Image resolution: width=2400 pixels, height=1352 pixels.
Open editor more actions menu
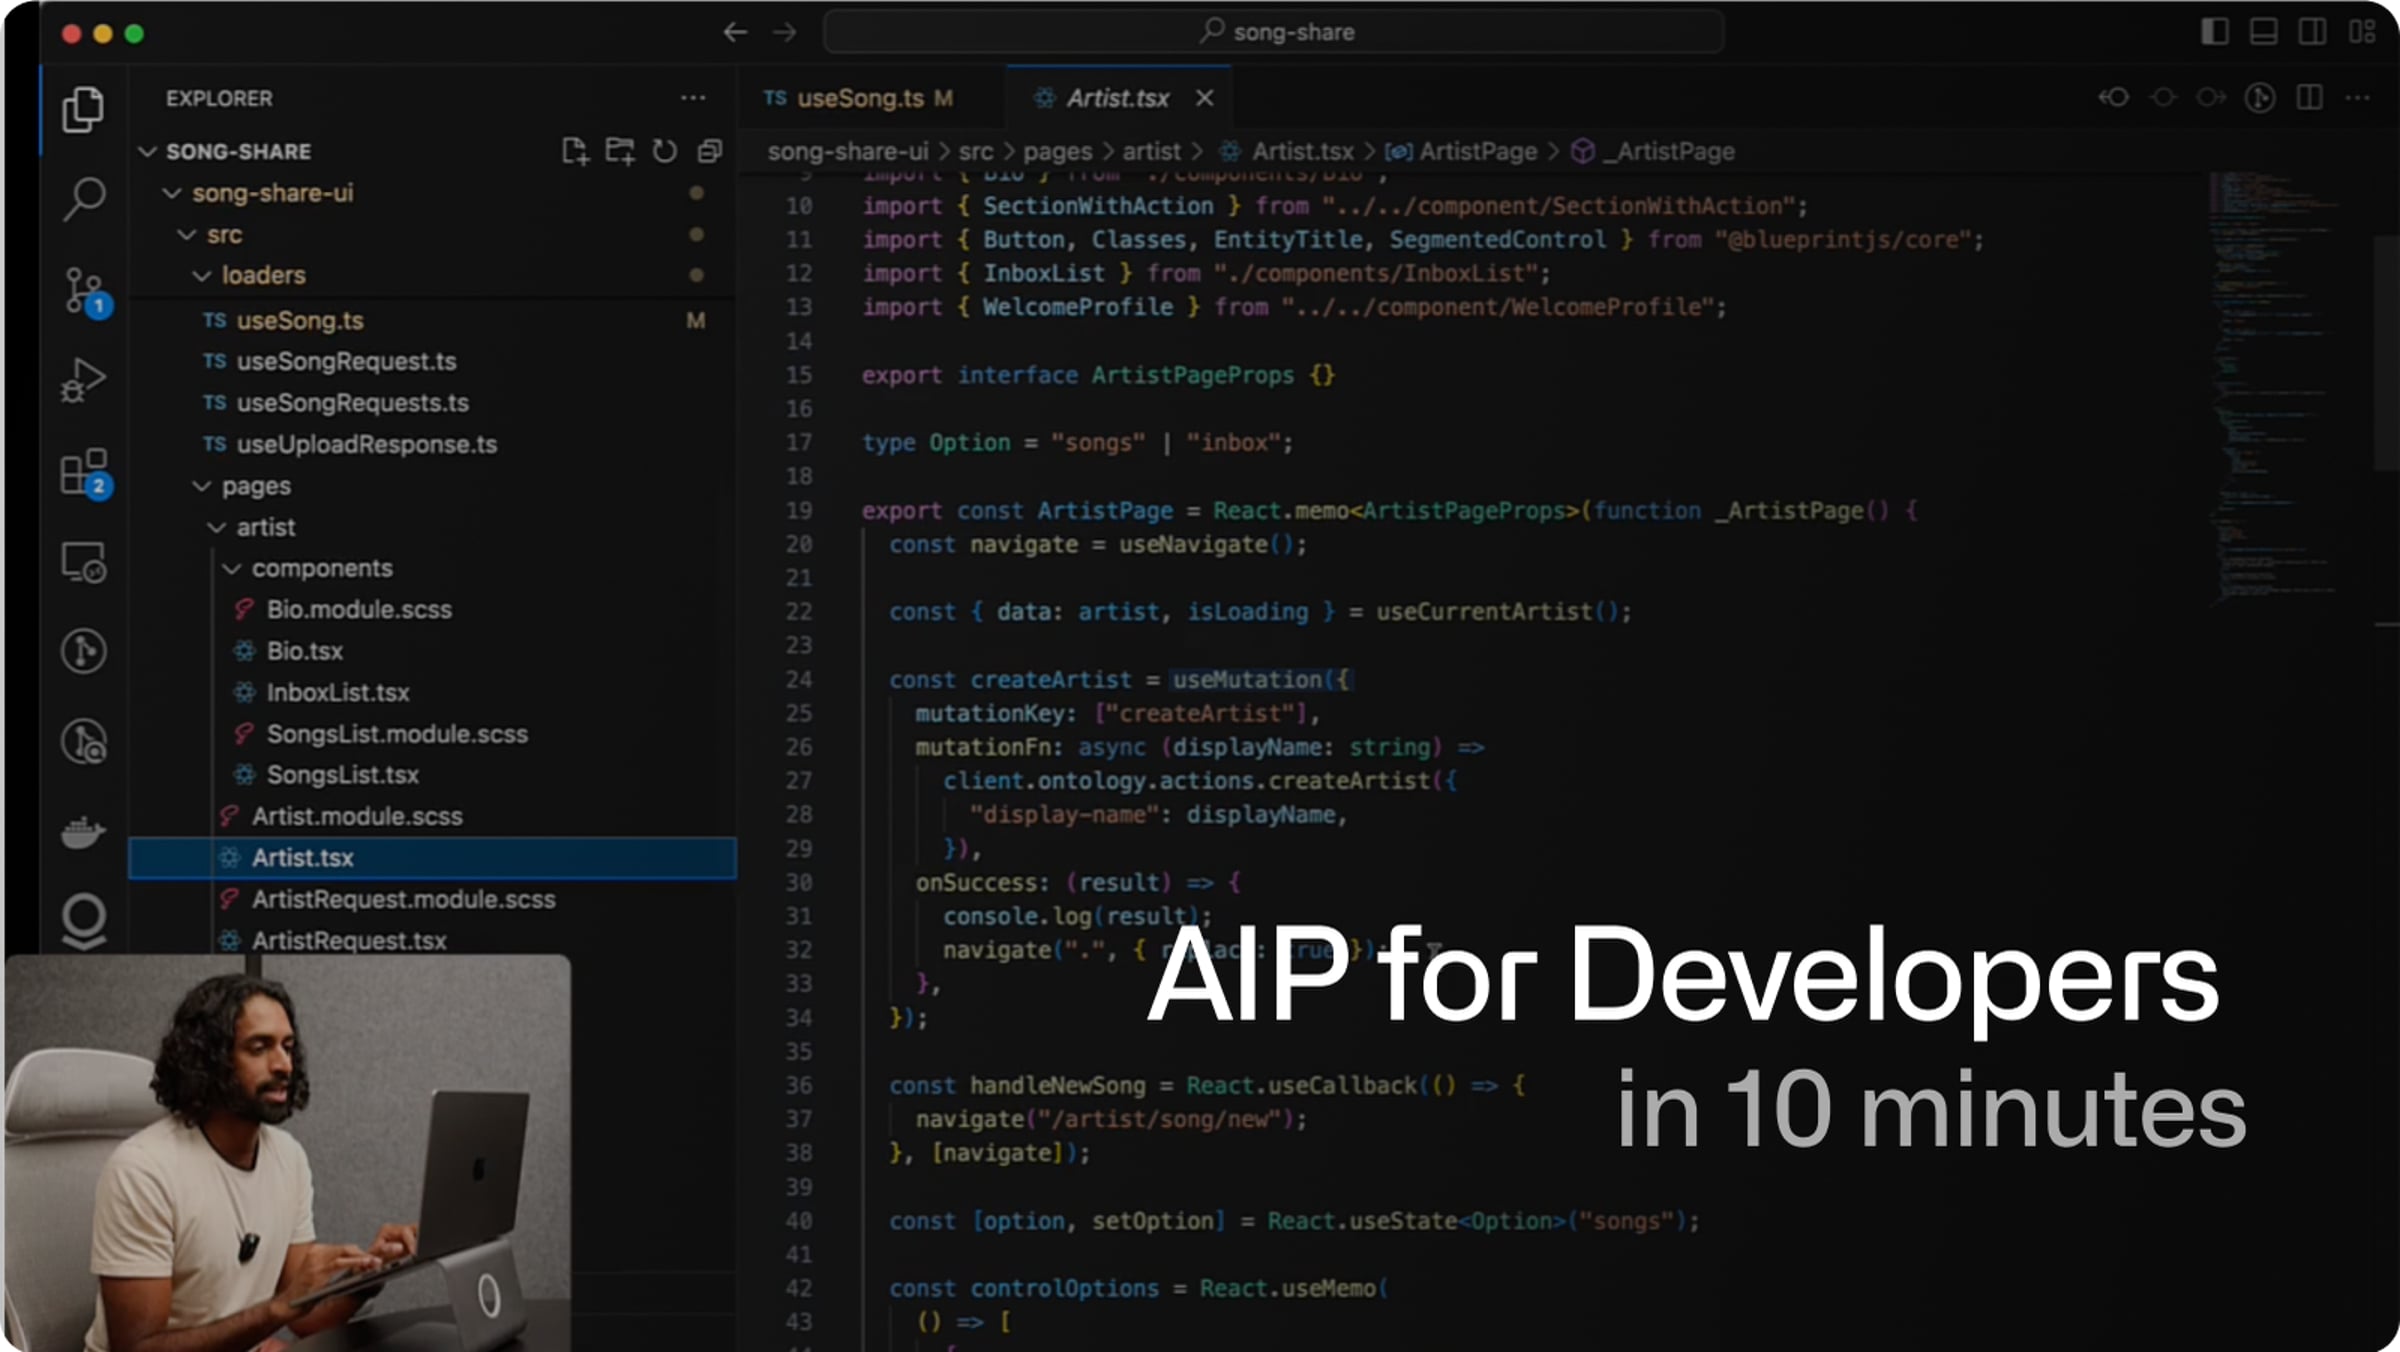2358,97
